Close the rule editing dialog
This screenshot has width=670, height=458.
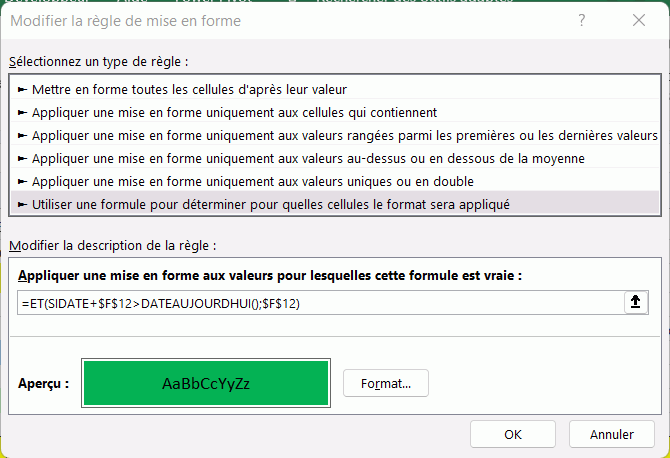637,21
